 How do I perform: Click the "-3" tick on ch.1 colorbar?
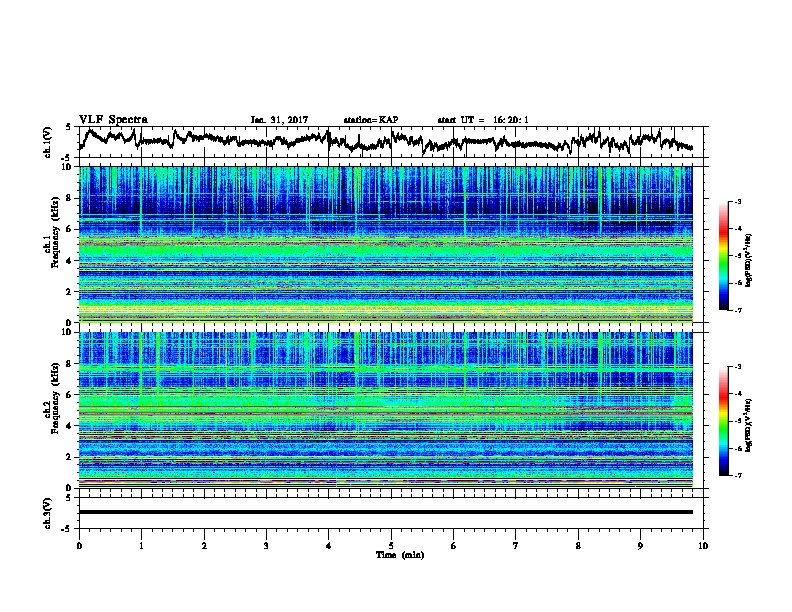[737, 202]
